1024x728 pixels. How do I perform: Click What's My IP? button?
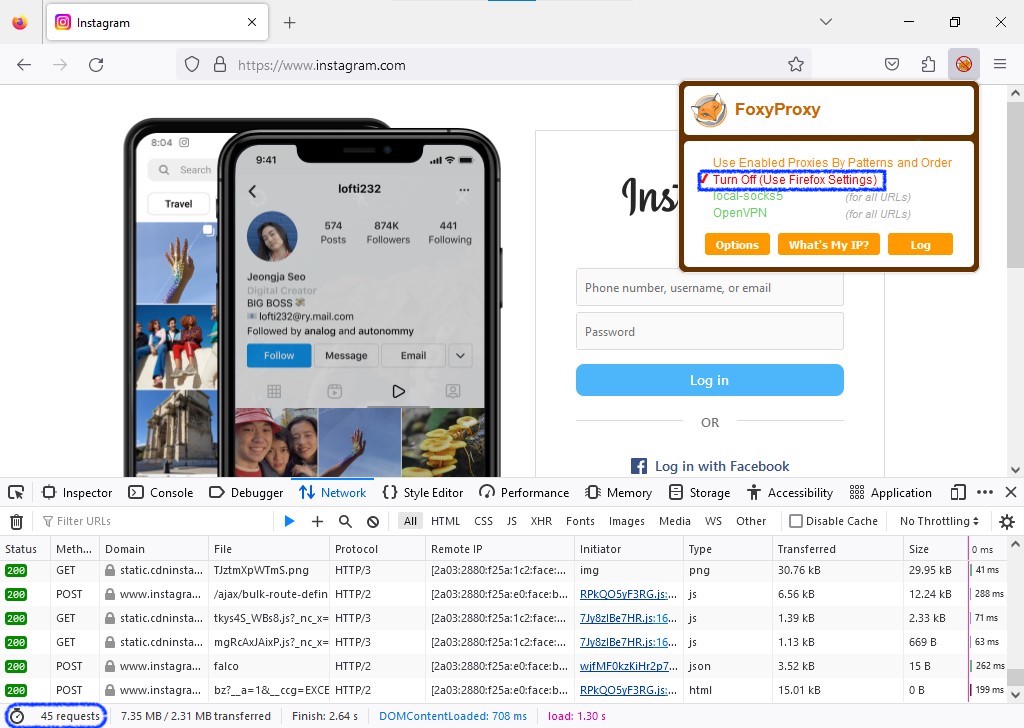829,245
